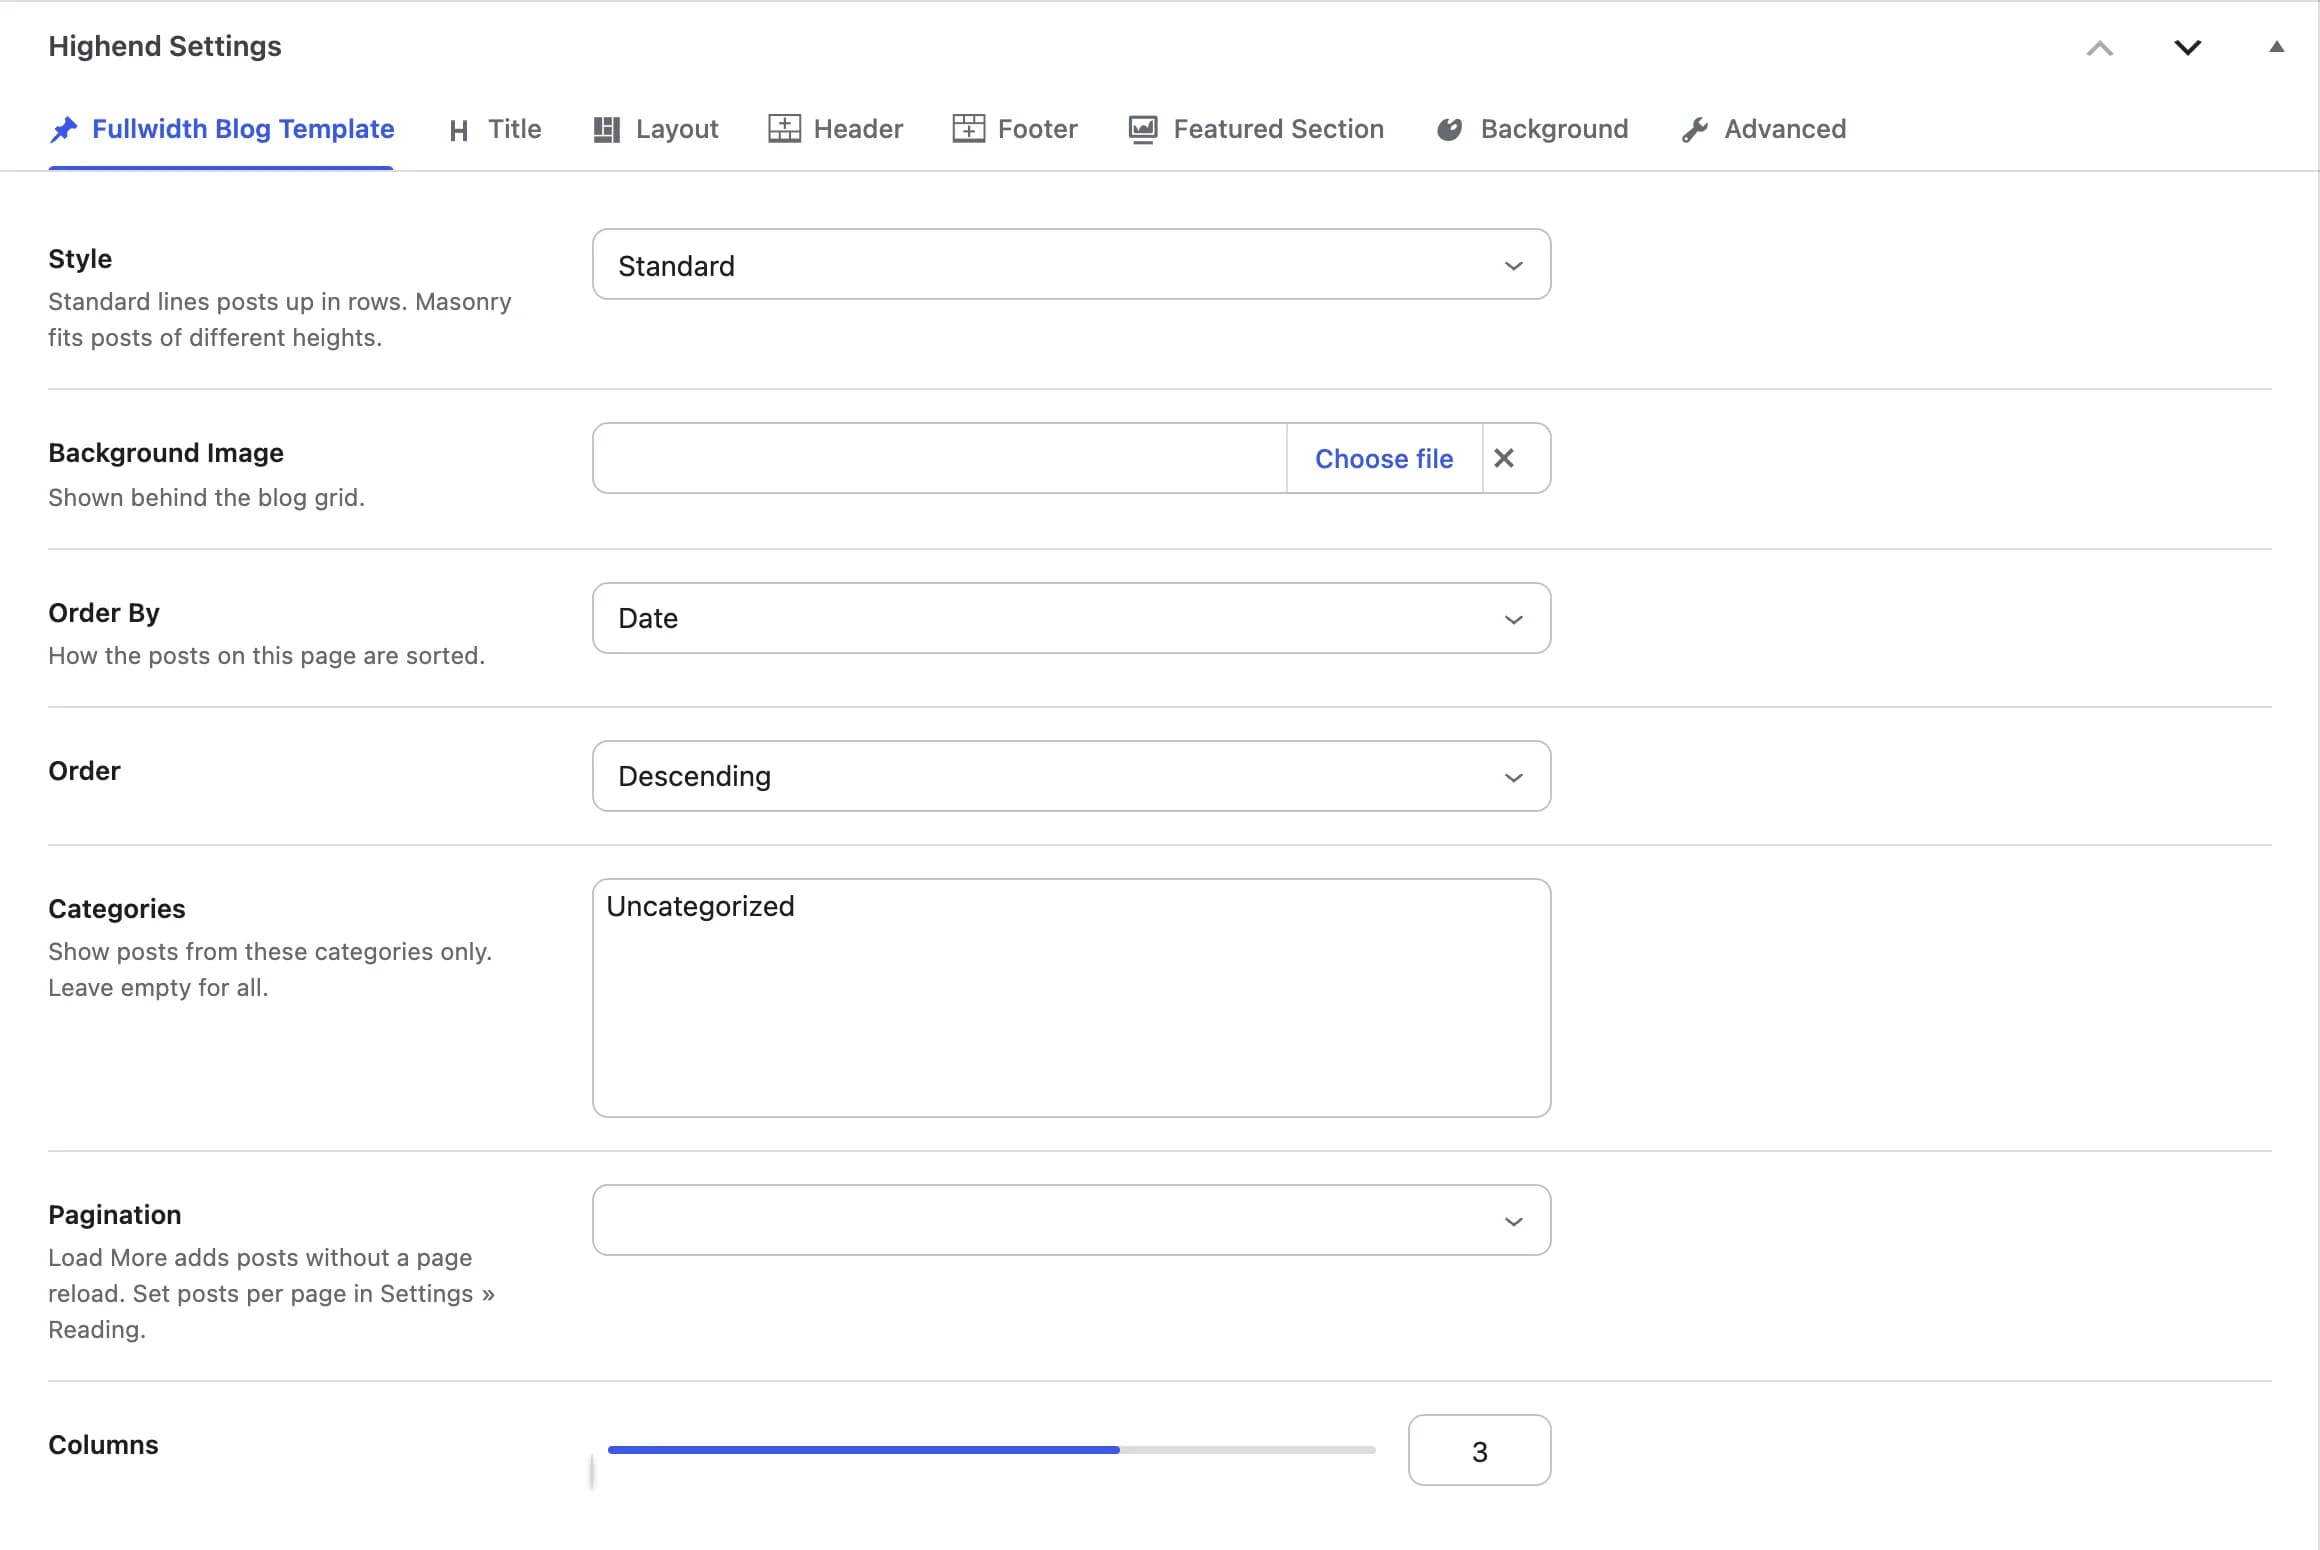Click the Featured Section image icon
Viewport: 2320px width, 1550px height.
pyautogui.click(x=1143, y=130)
